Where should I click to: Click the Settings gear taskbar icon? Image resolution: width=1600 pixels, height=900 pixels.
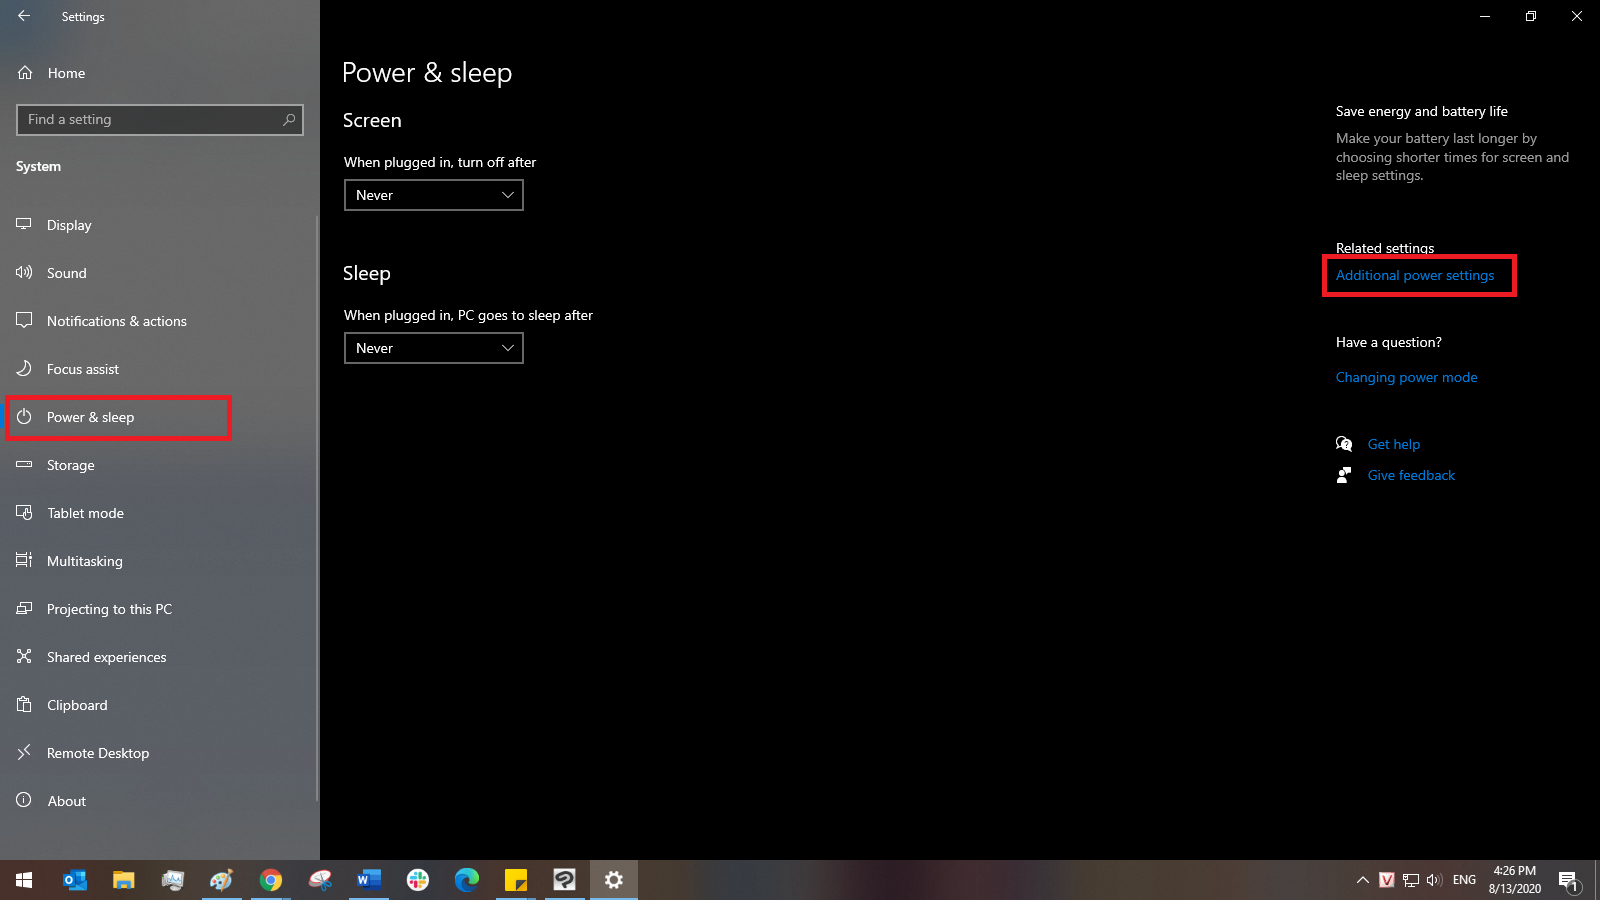[614, 880]
